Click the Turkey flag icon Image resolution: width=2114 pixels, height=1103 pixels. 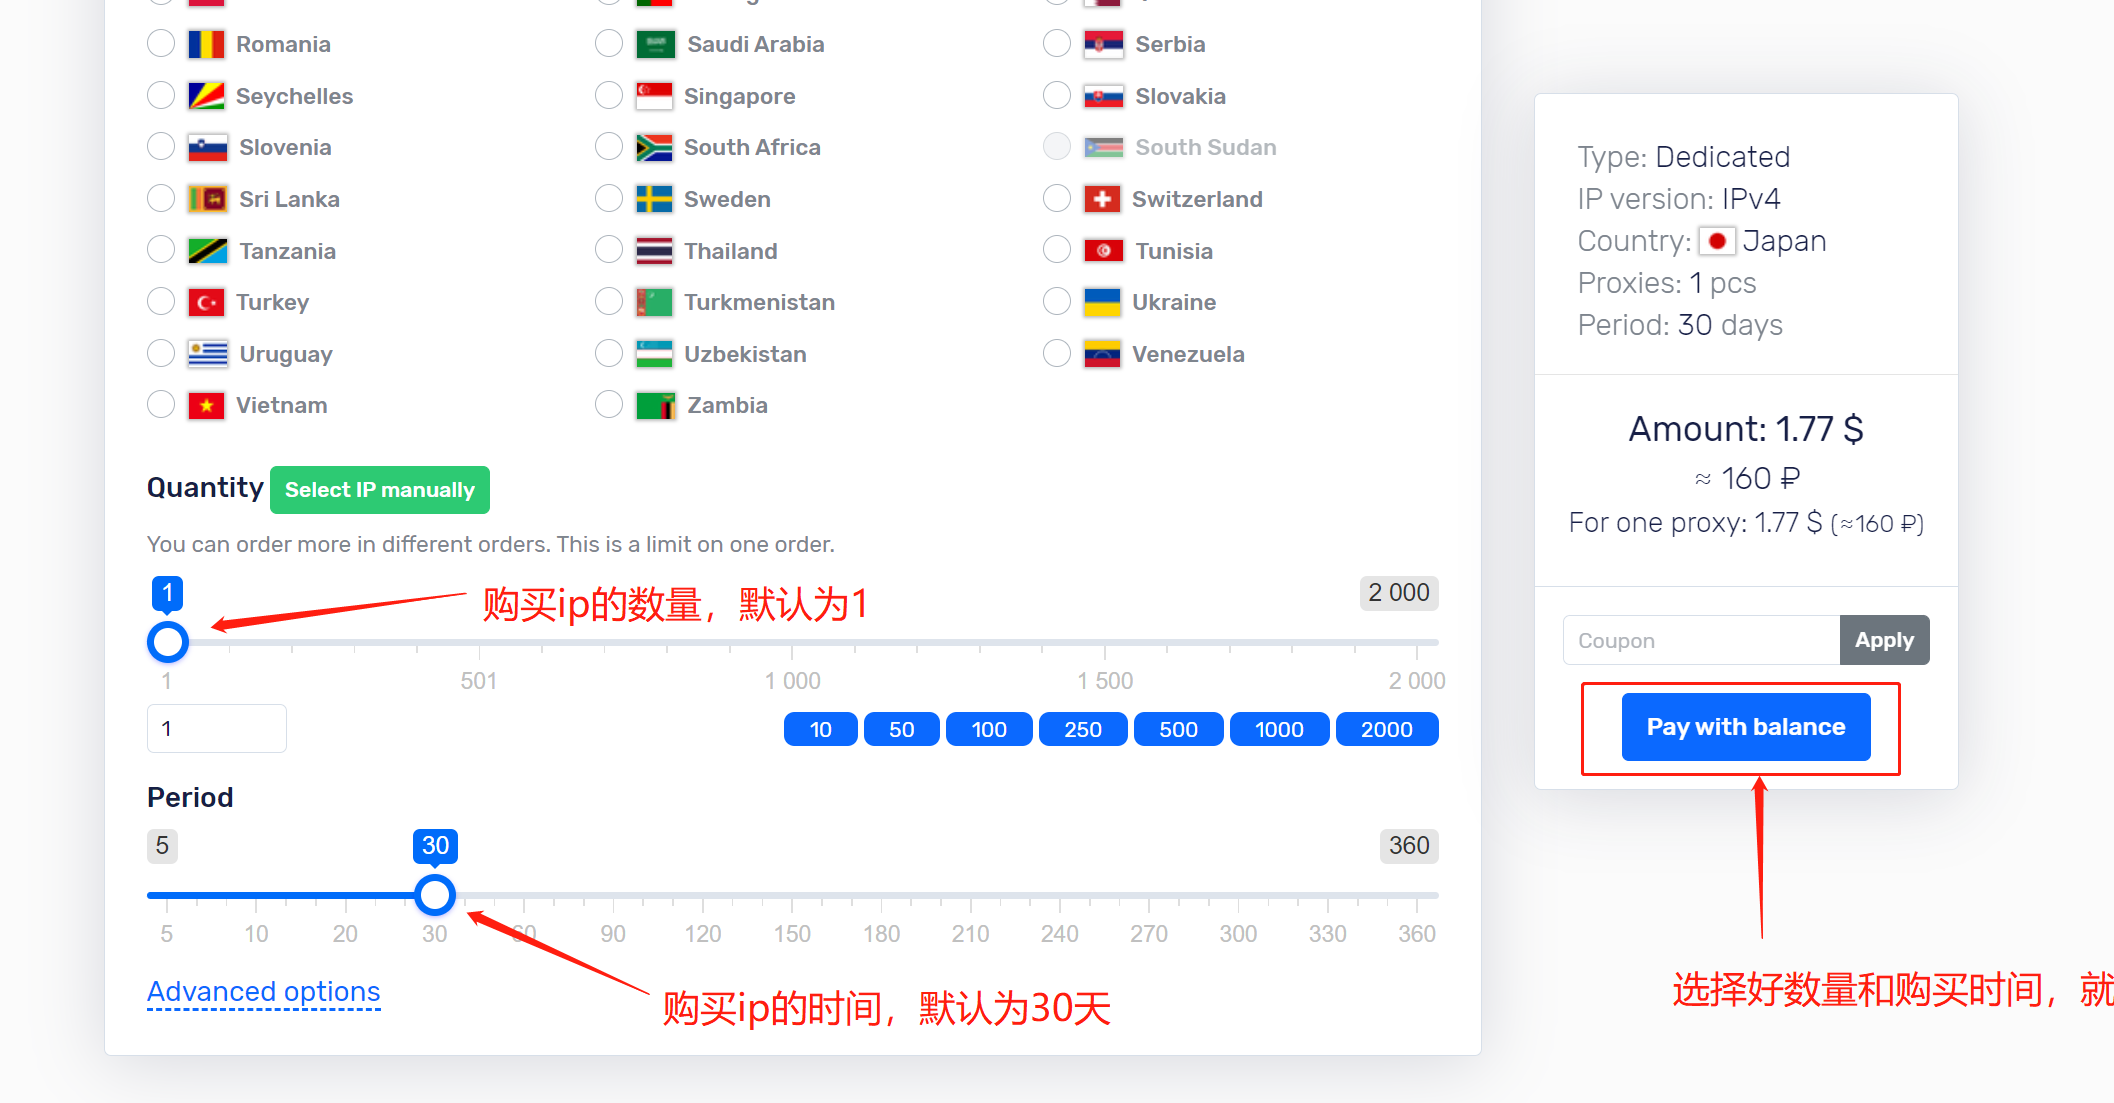[x=206, y=302]
